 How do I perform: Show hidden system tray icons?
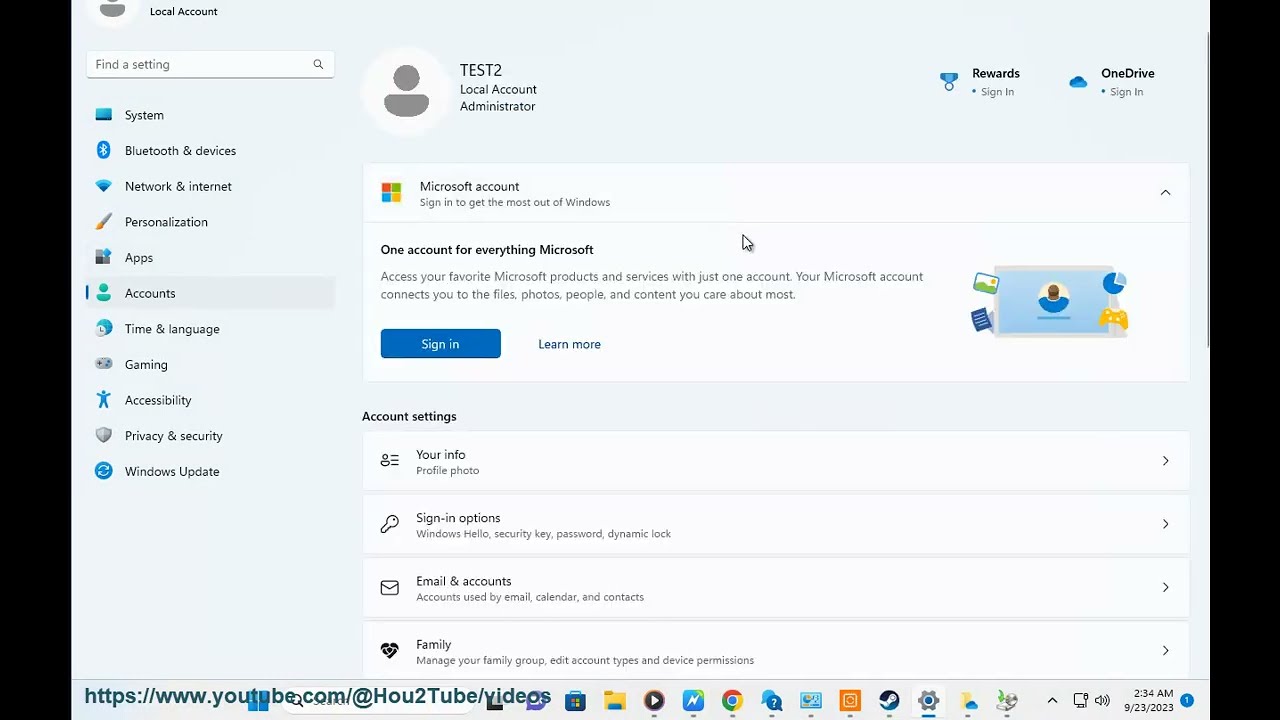[x=1052, y=701]
